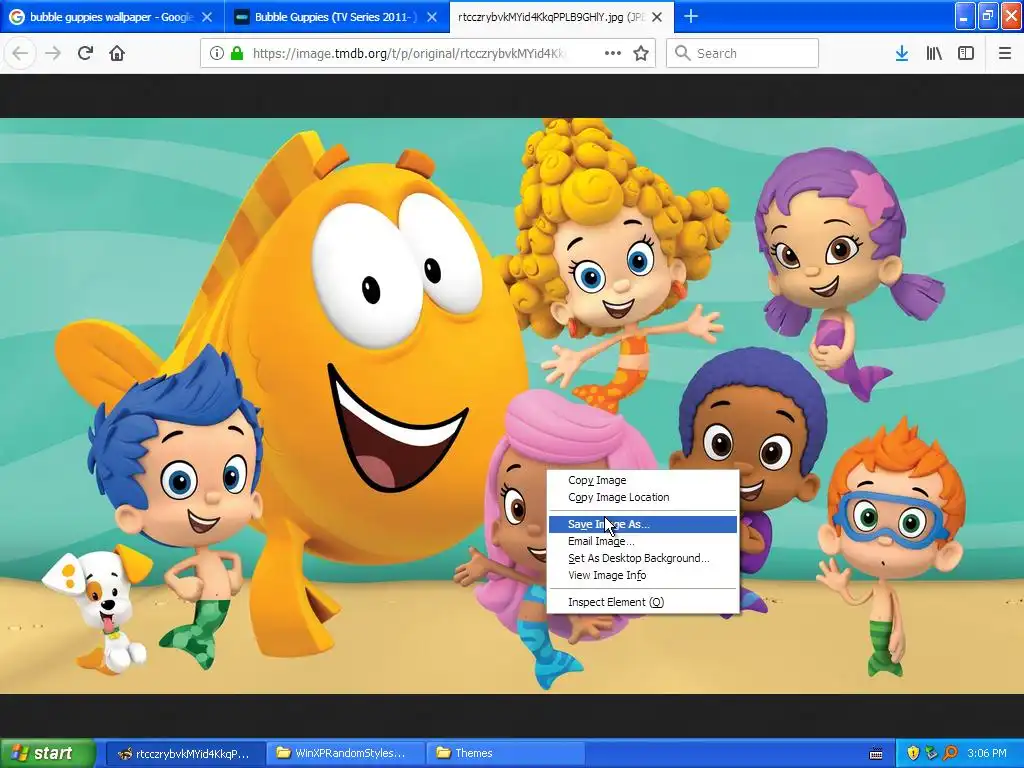
Task: Open WinXPRandomStyles folder from taskbar
Action: pyautogui.click(x=344, y=753)
